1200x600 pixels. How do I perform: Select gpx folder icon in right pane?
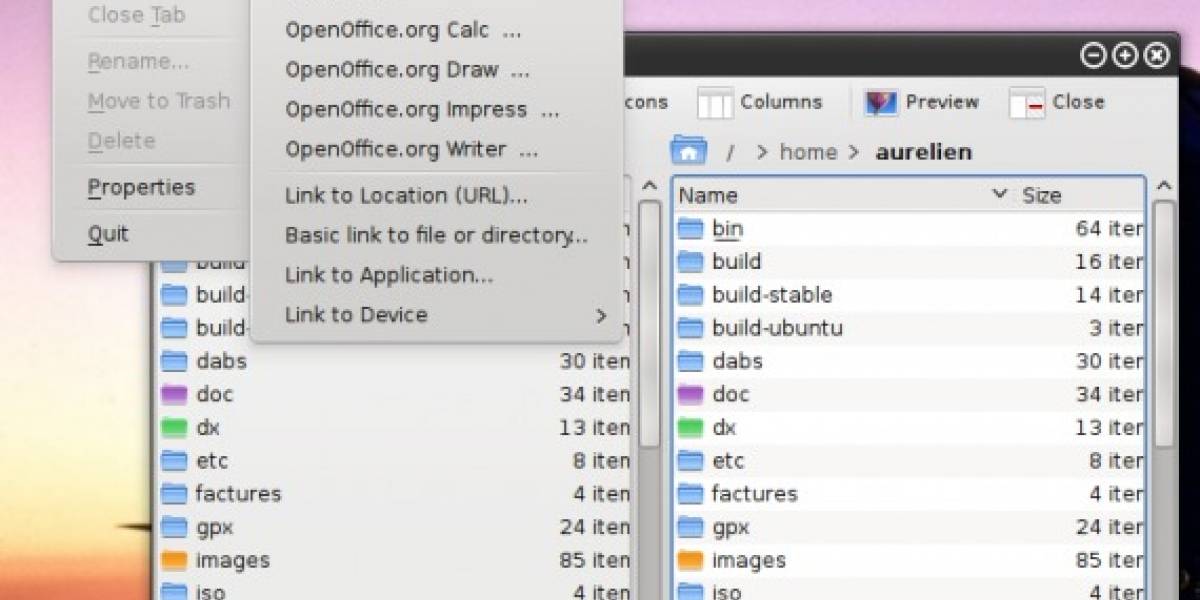(691, 527)
